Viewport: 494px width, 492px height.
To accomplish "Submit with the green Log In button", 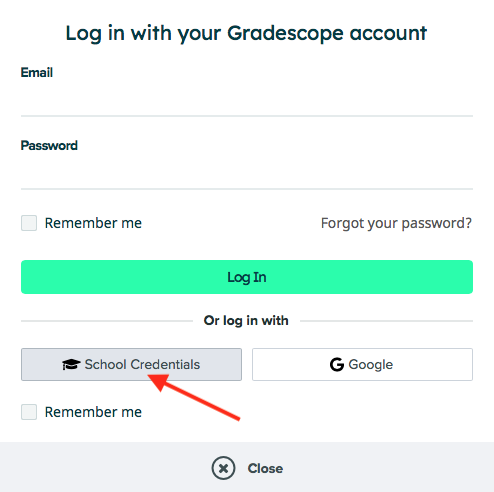I will (x=247, y=277).
